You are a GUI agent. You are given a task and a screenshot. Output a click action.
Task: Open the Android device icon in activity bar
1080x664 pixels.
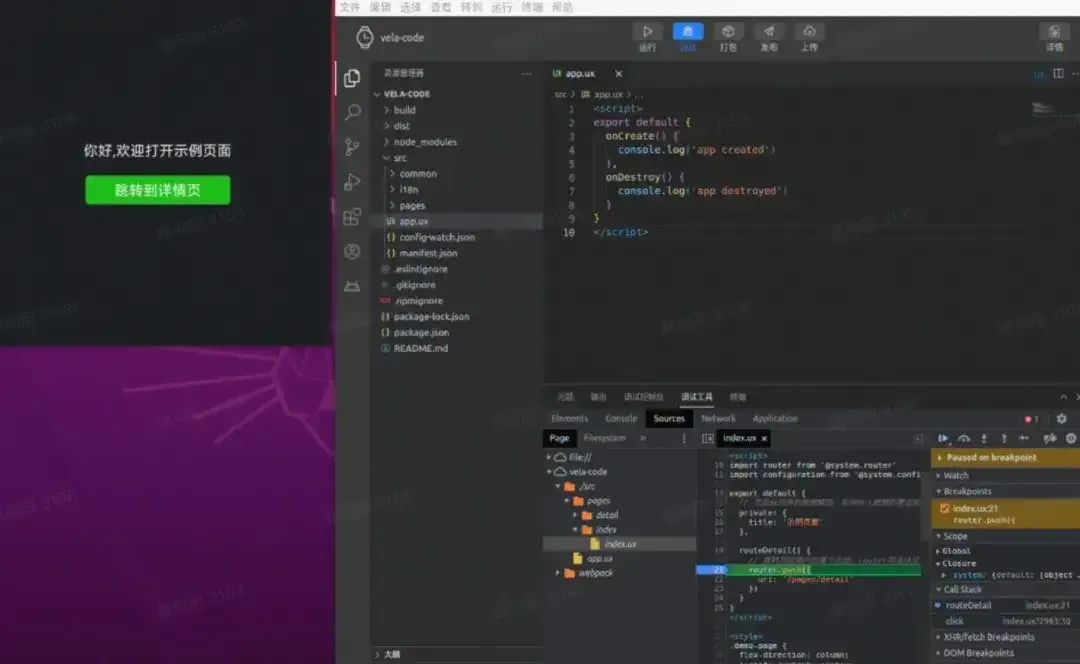pos(352,287)
